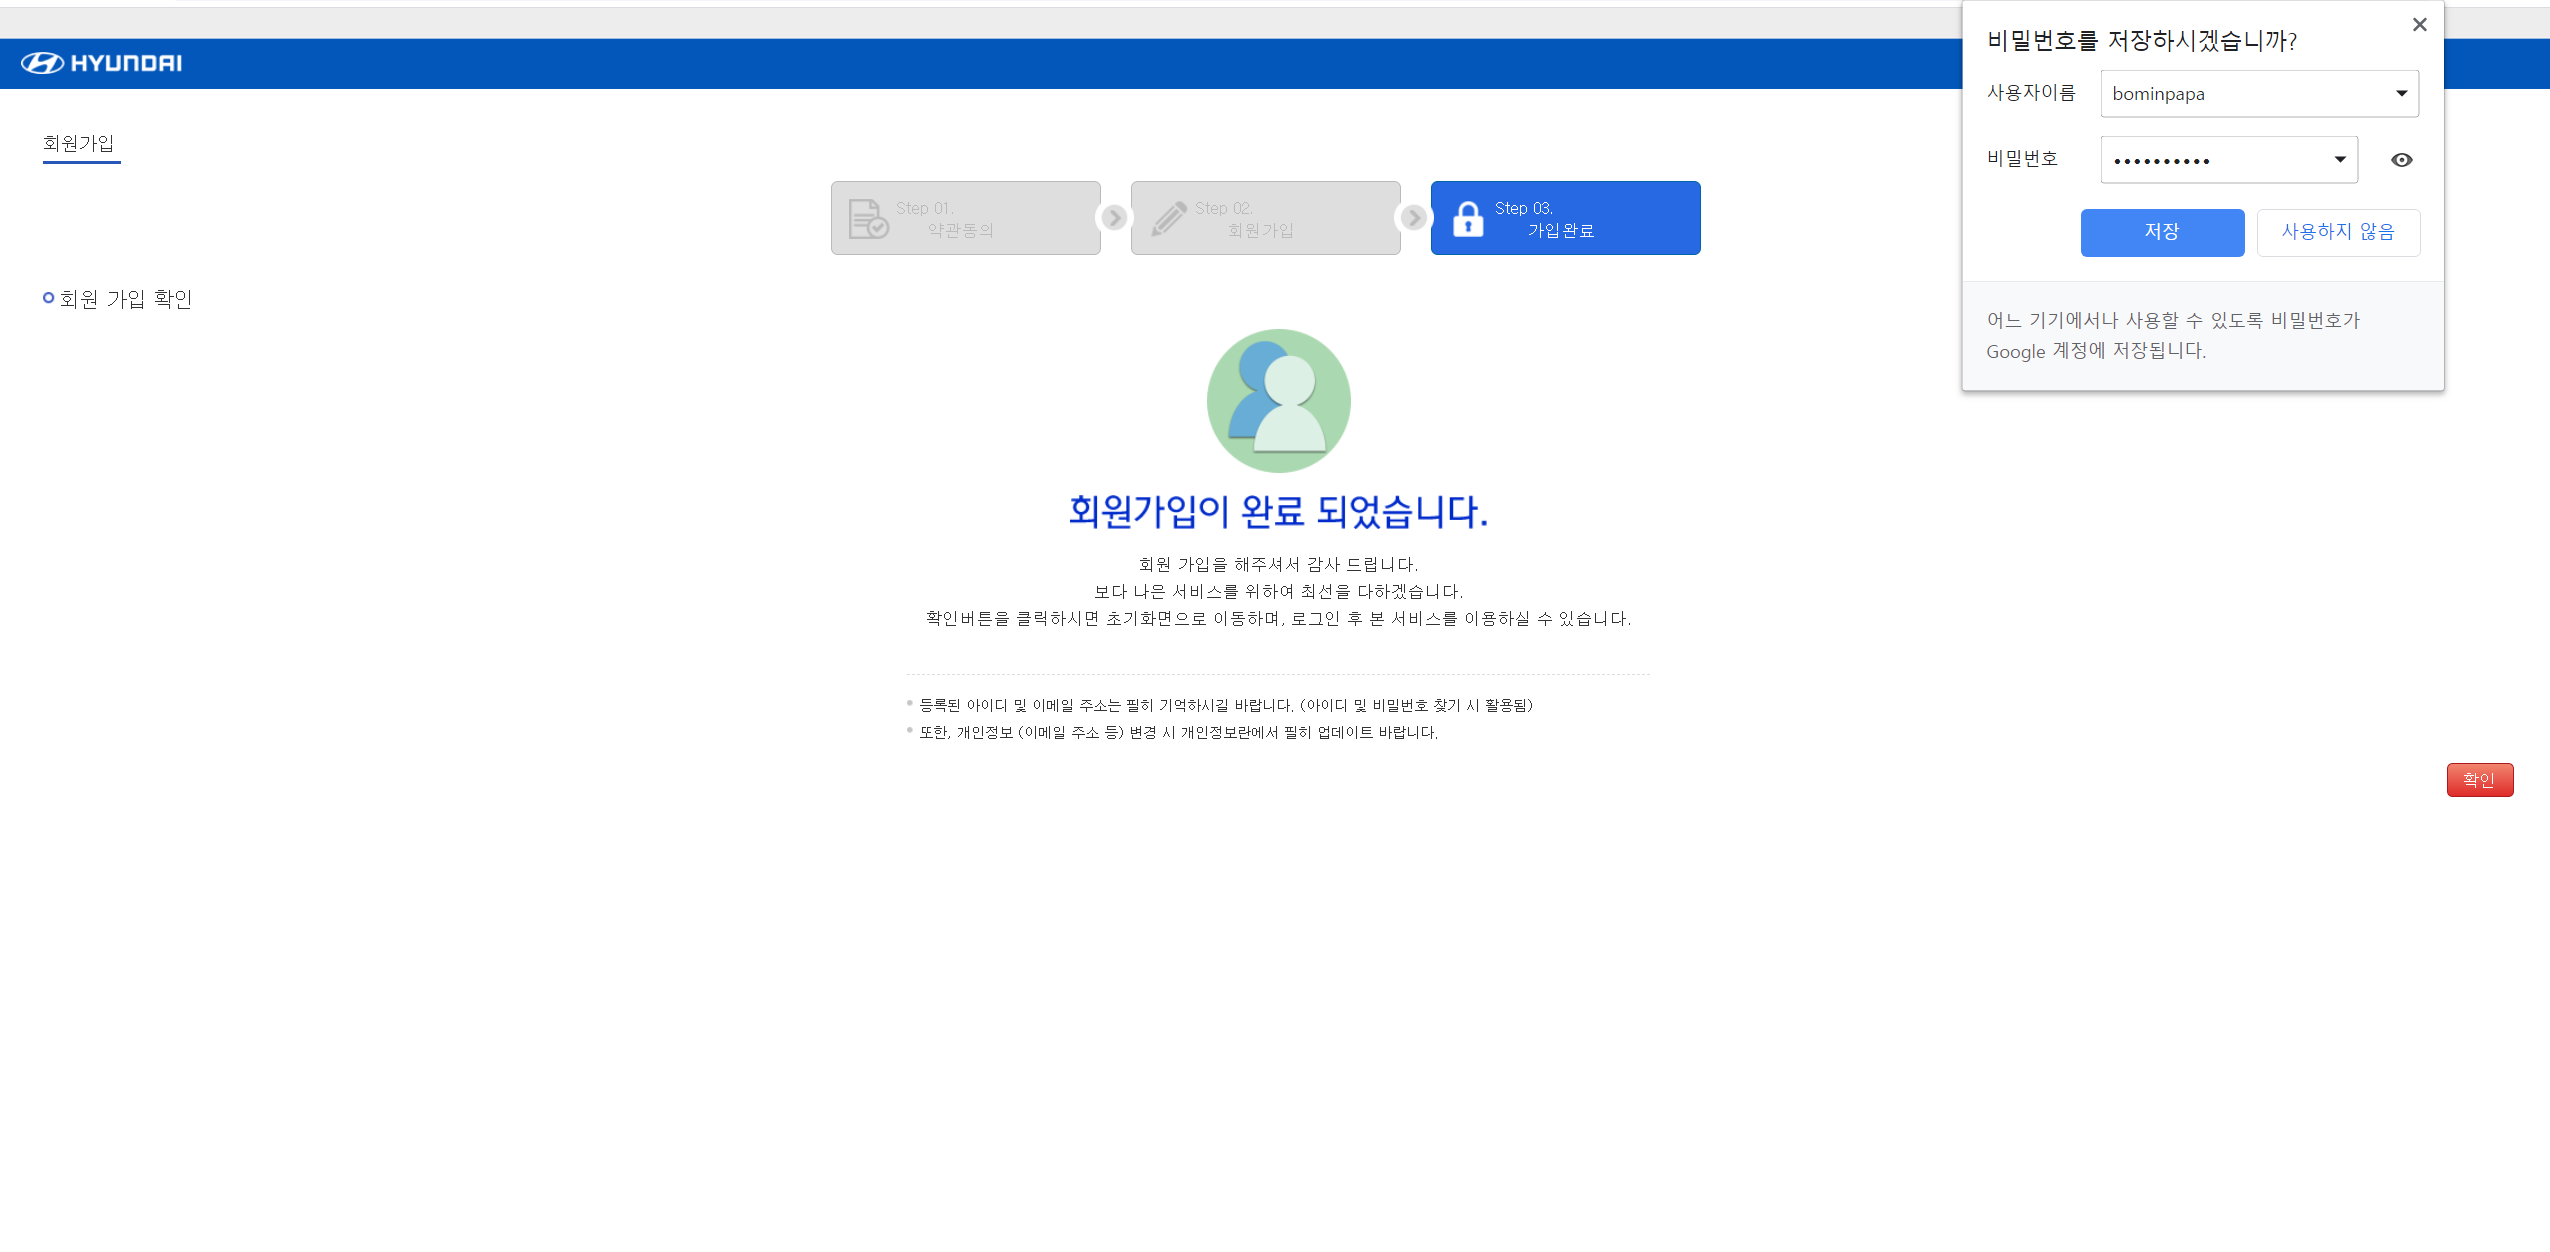The height and width of the screenshot is (1252, 2550).
Task: Click the arrow between Step 01 and 02
Action: coord(1114,218)
